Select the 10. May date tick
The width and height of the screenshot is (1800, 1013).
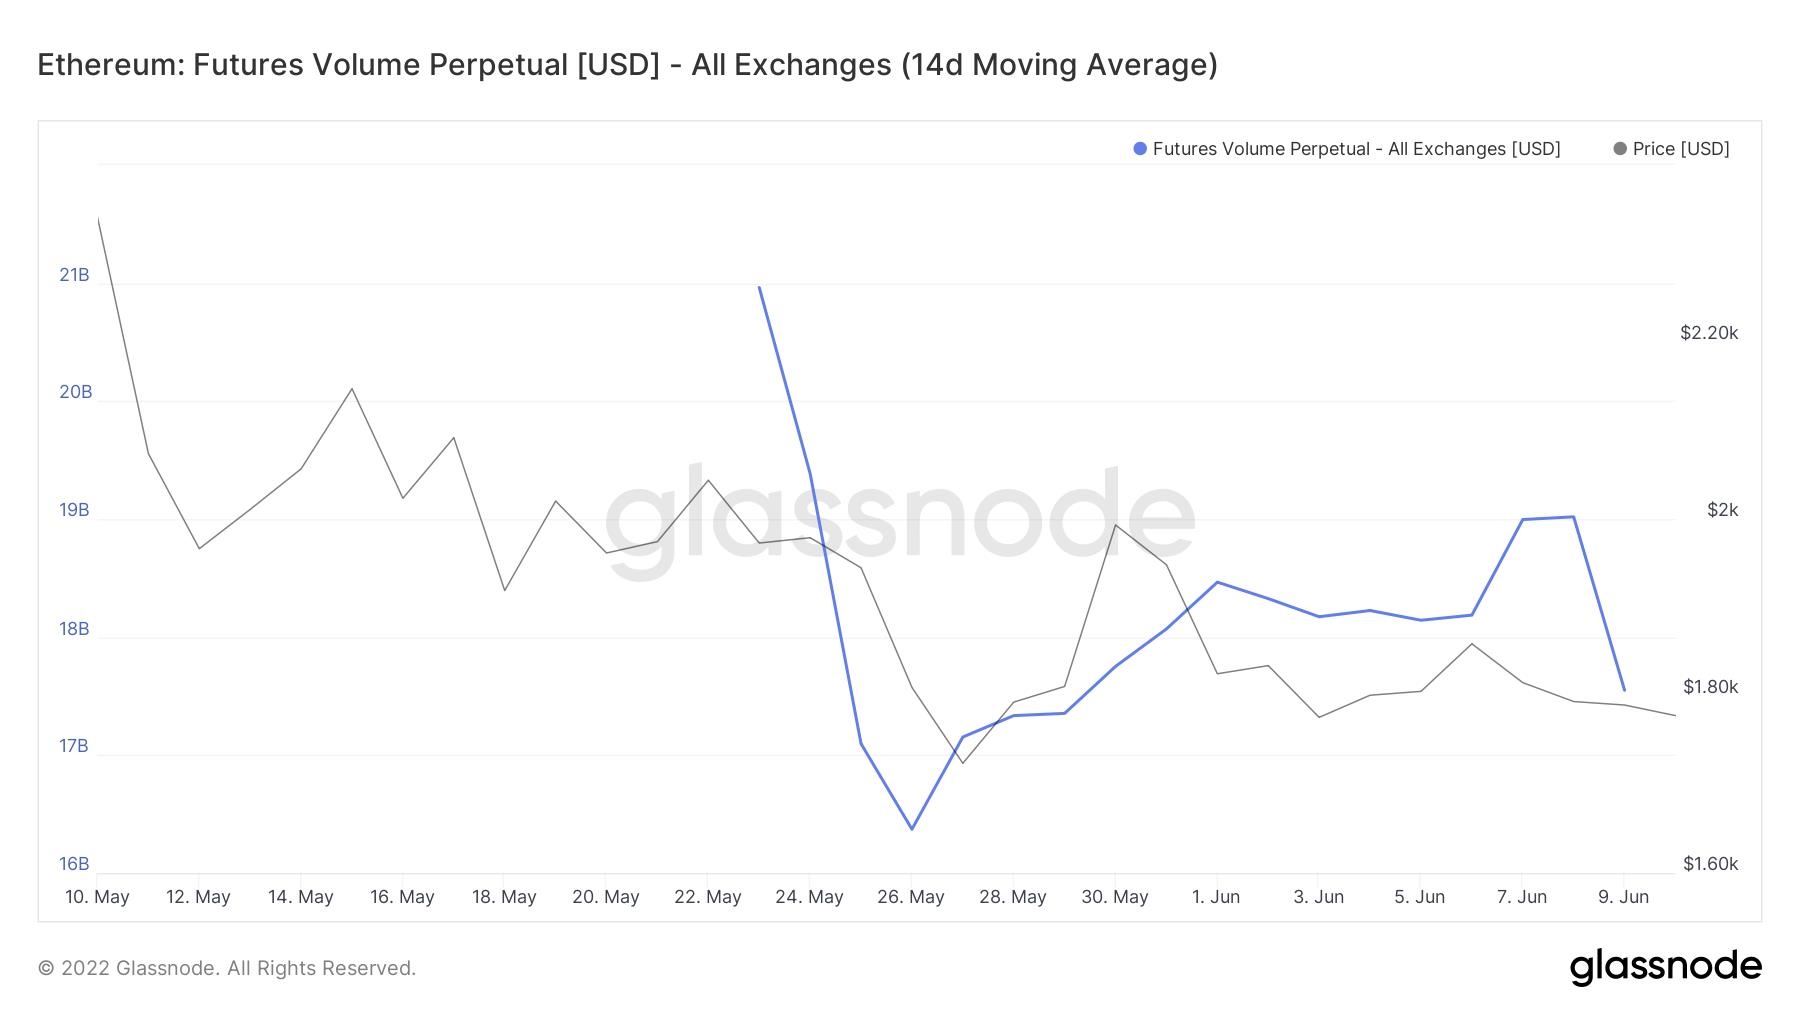[97, 897]
